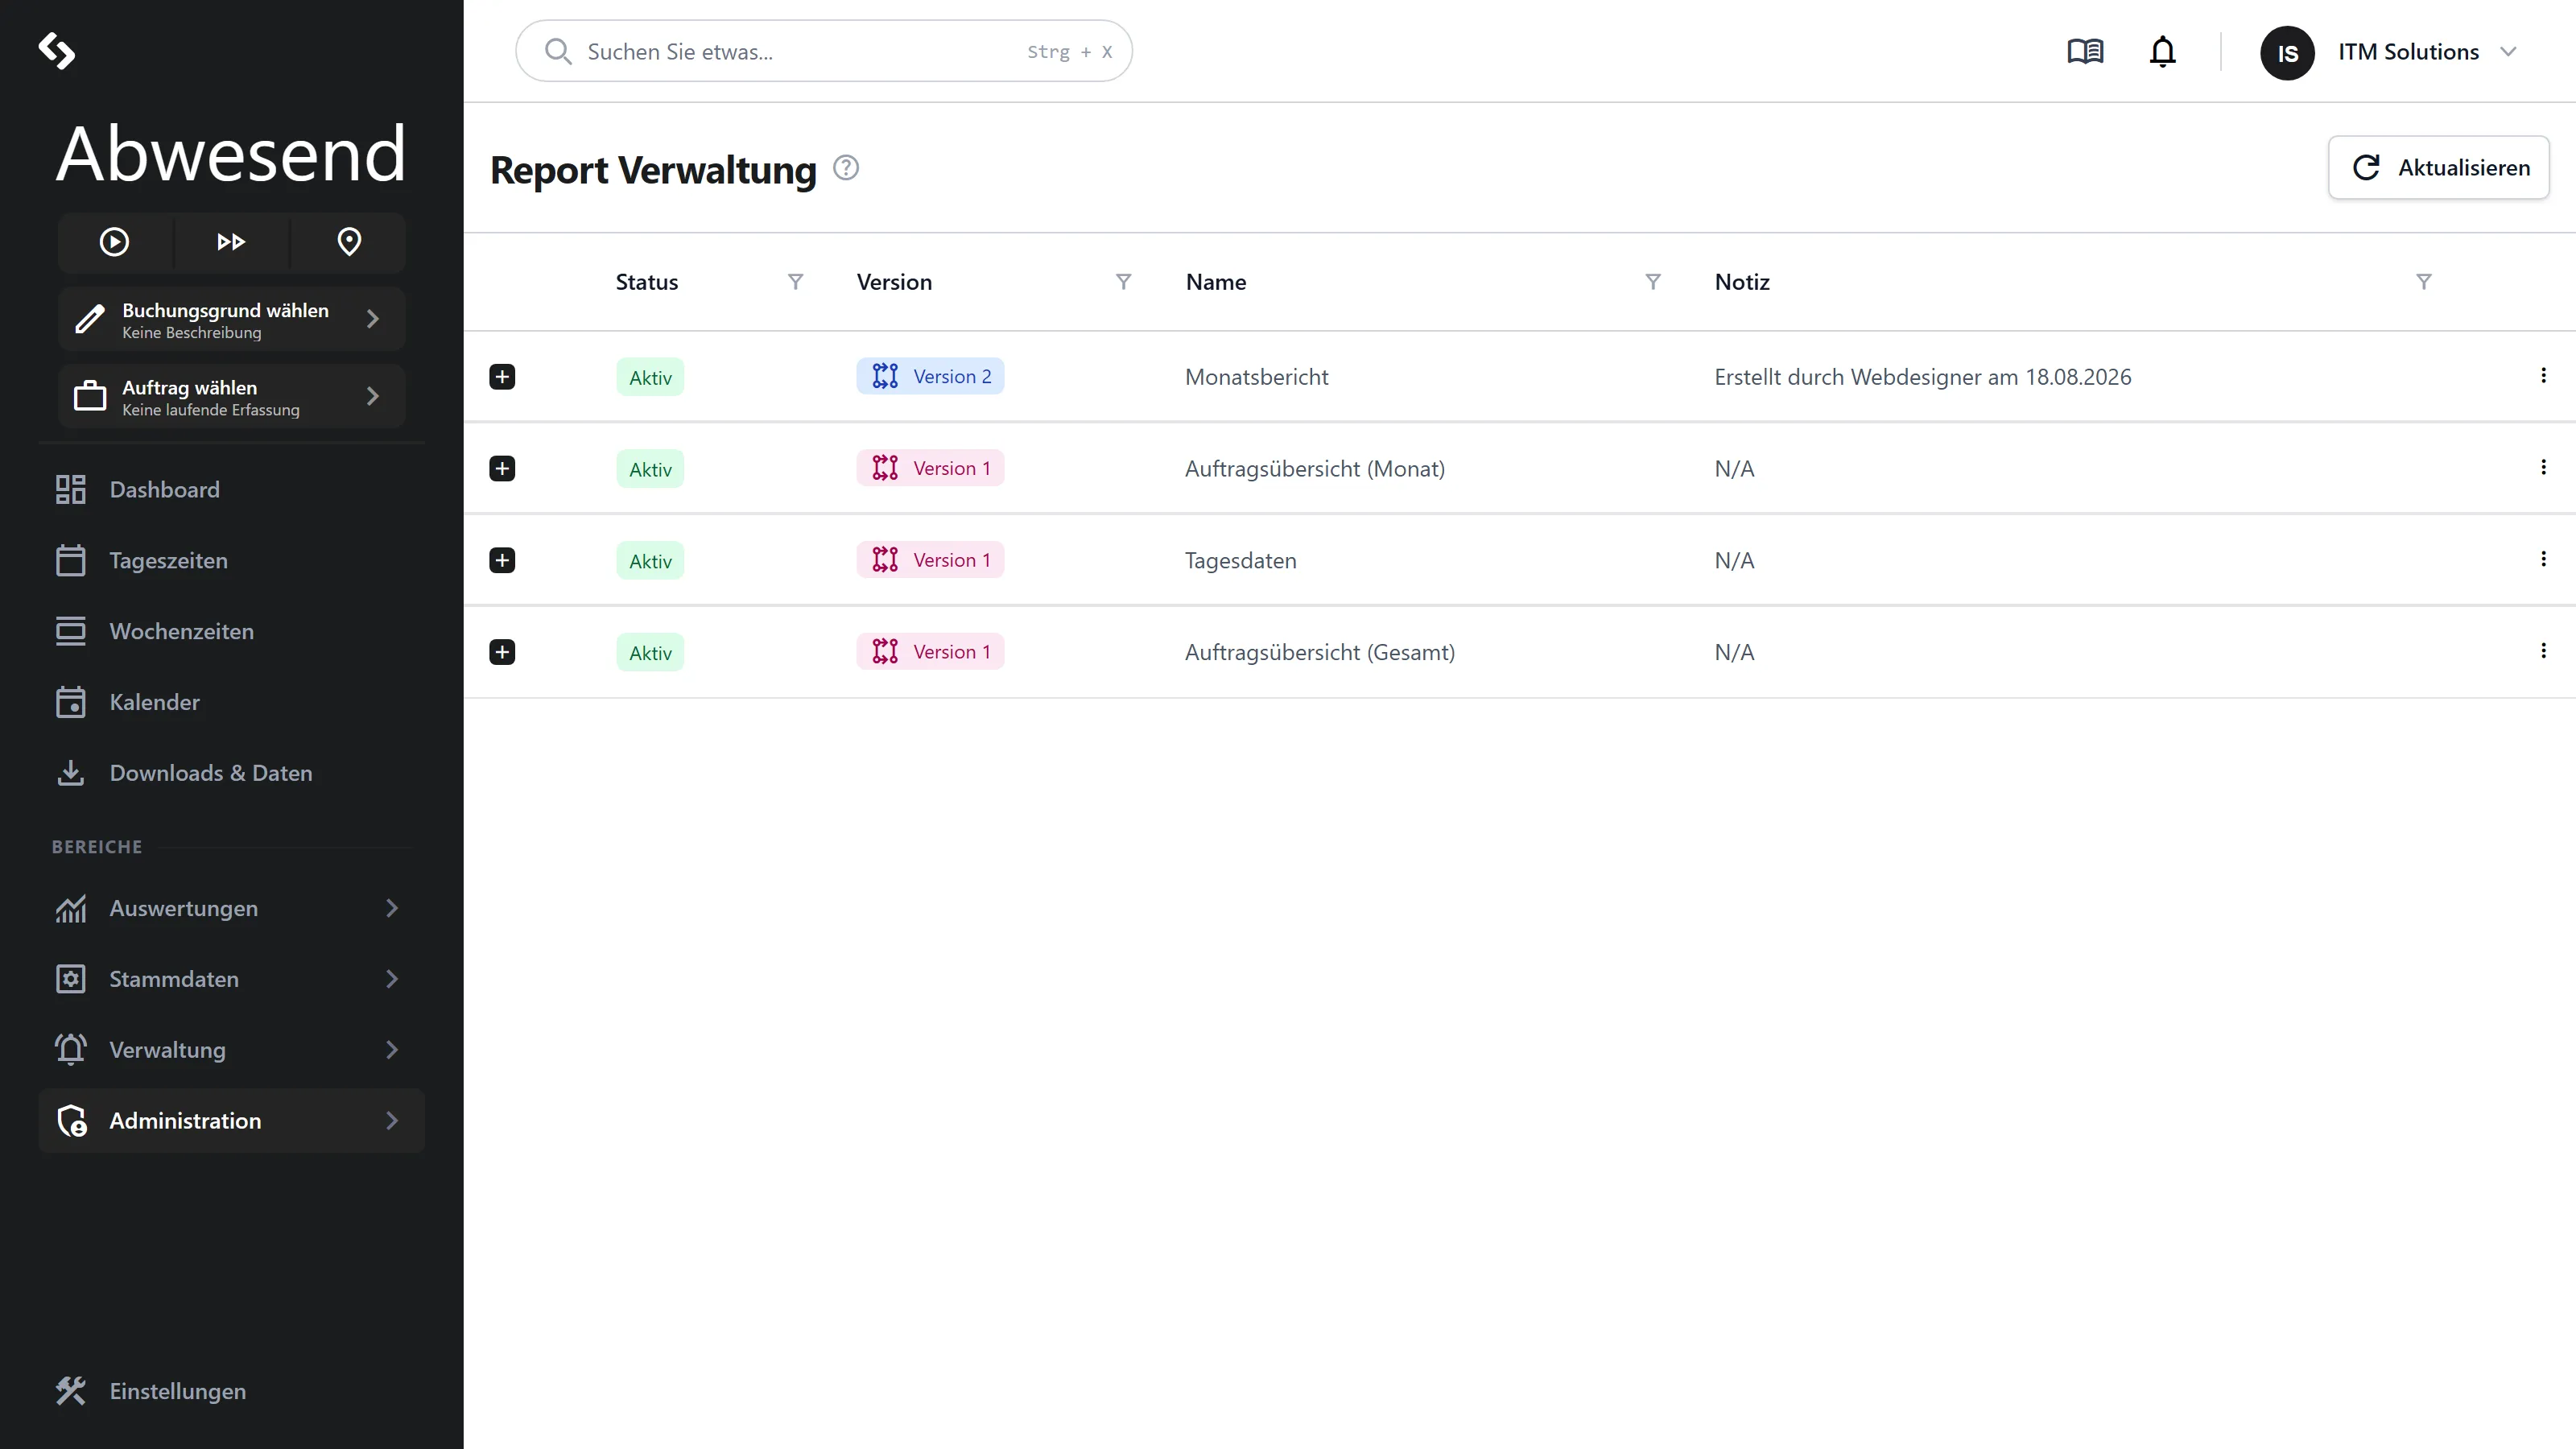Expand the Auftragsübersicht (Gesamt) row

(502, 653)
